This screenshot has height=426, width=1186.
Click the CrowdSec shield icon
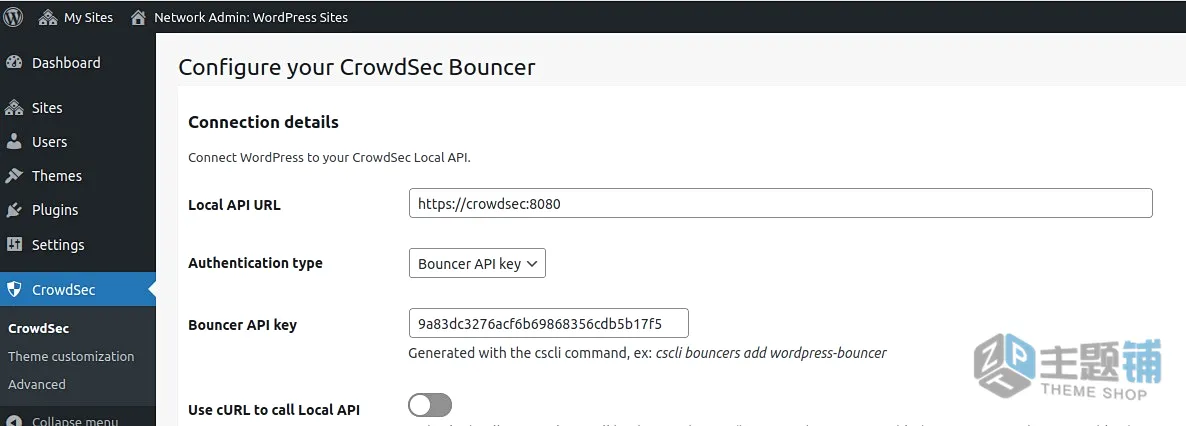pos(14,289)
